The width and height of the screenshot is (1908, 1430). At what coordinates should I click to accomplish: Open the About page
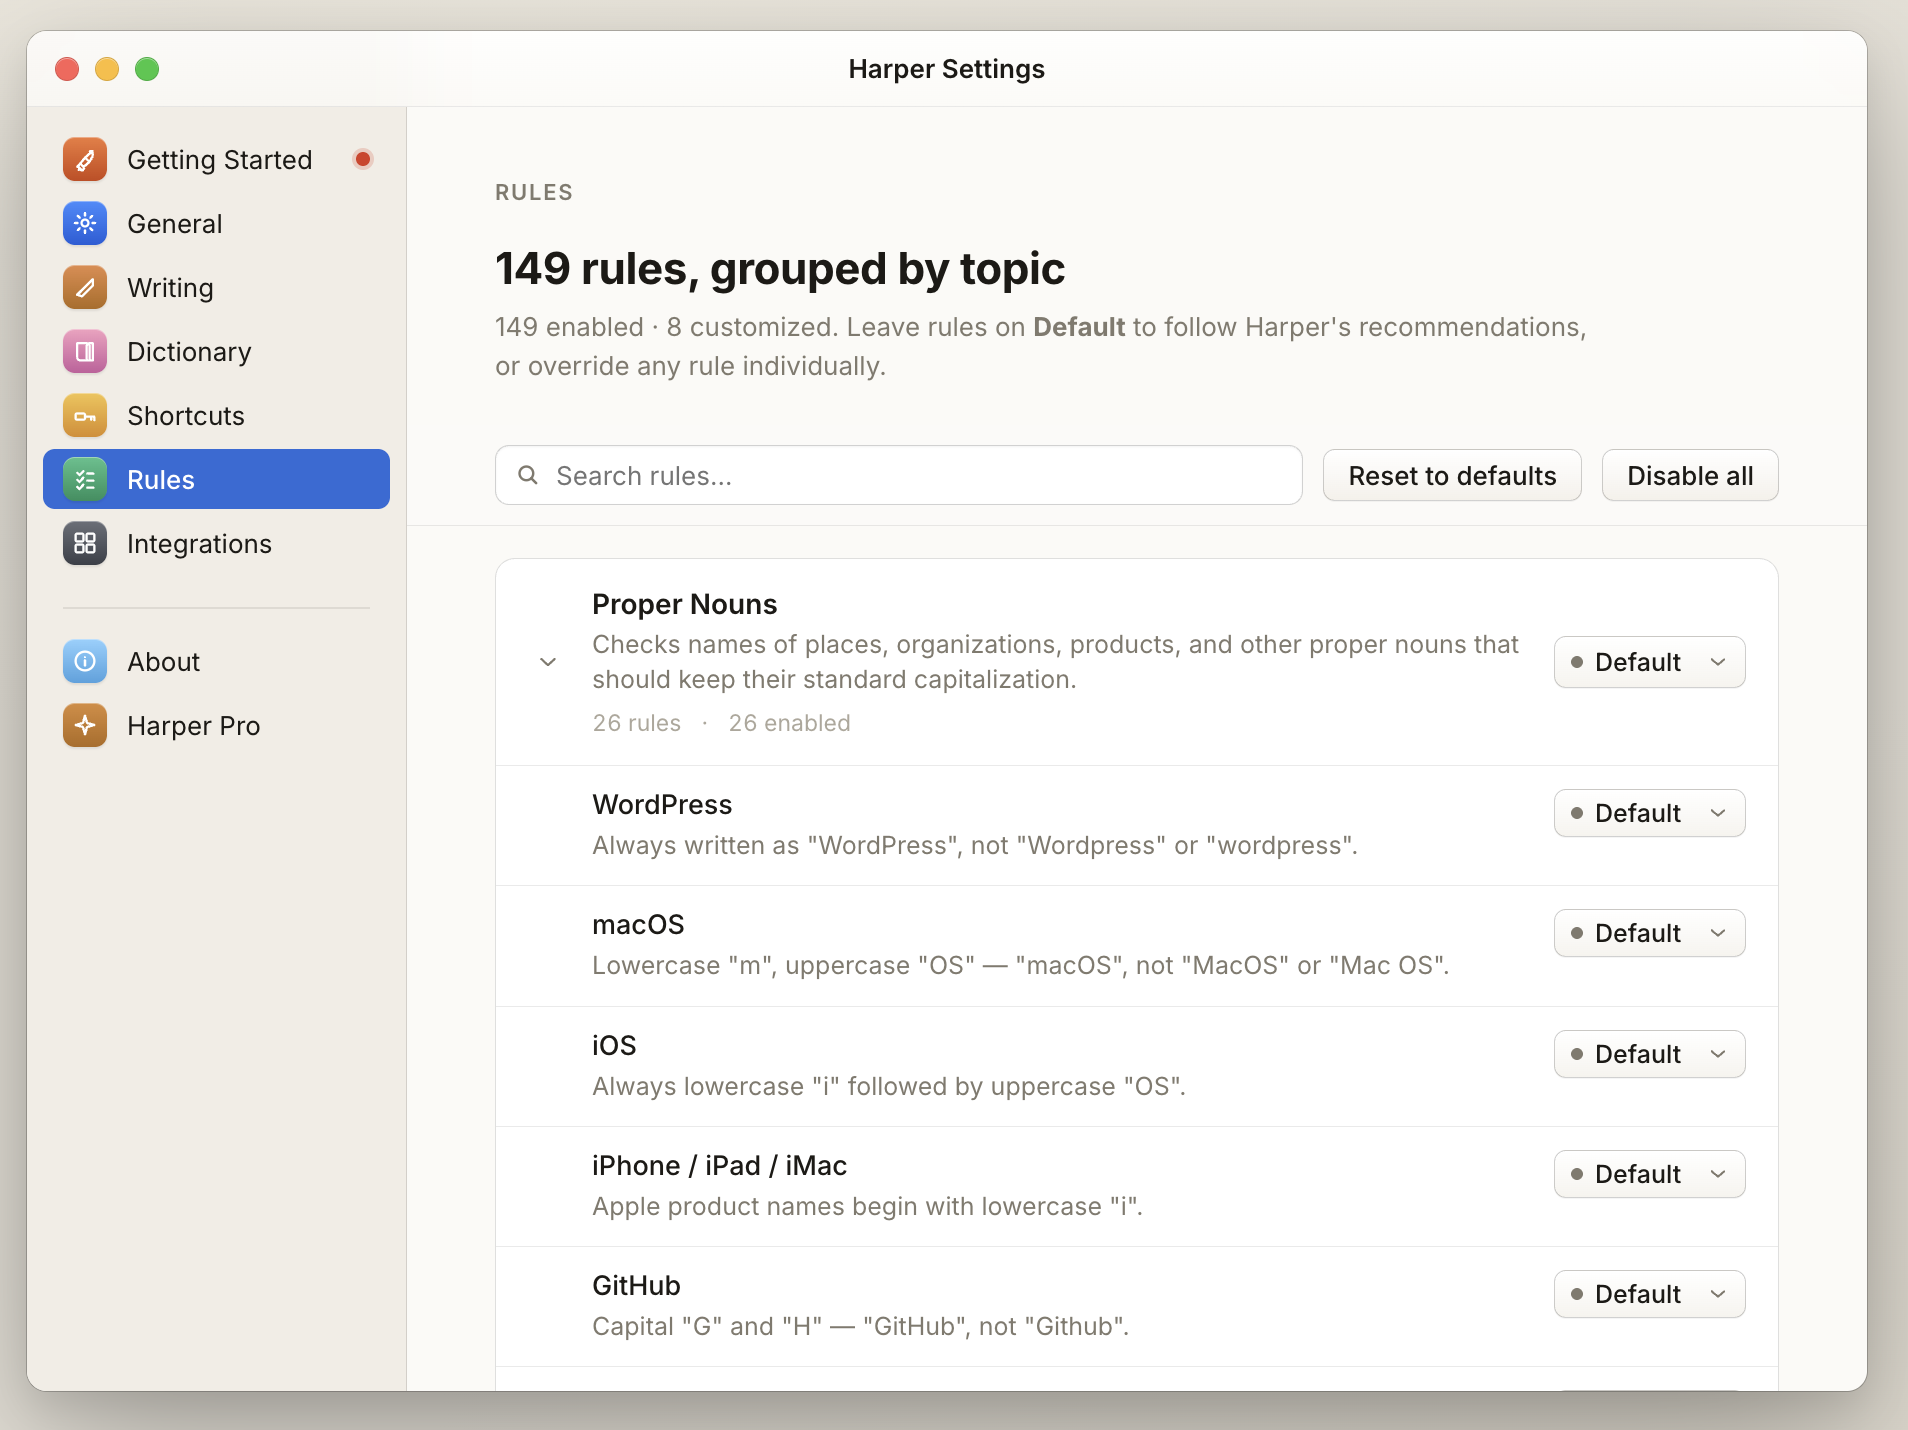216,662
